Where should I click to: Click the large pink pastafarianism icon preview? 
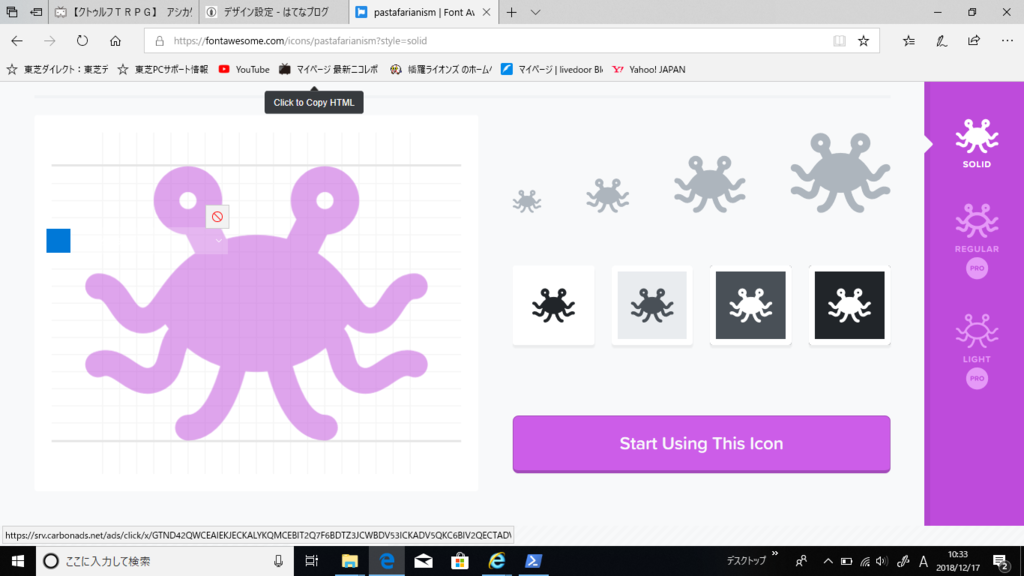[x=256, y=303]
